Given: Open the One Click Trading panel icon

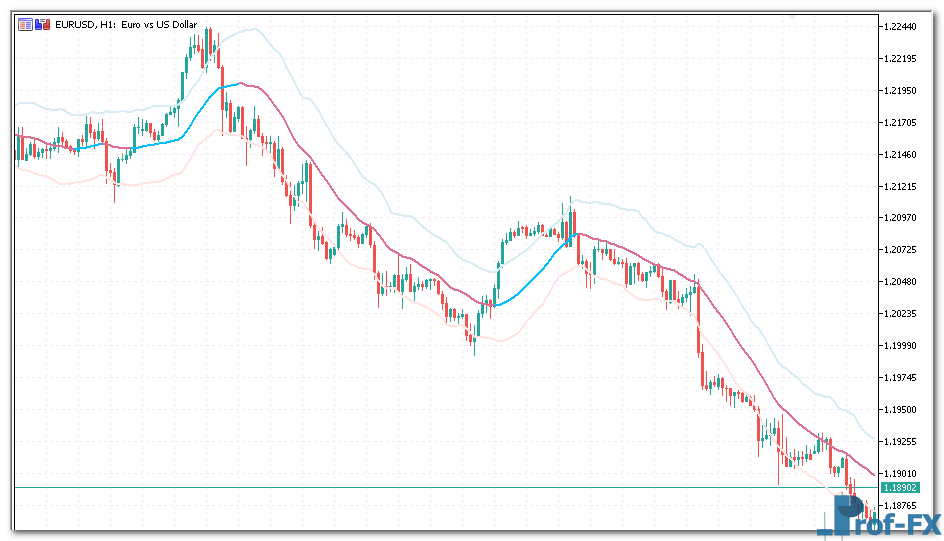Looking at the screenshot, I should (x=25, y=24).
